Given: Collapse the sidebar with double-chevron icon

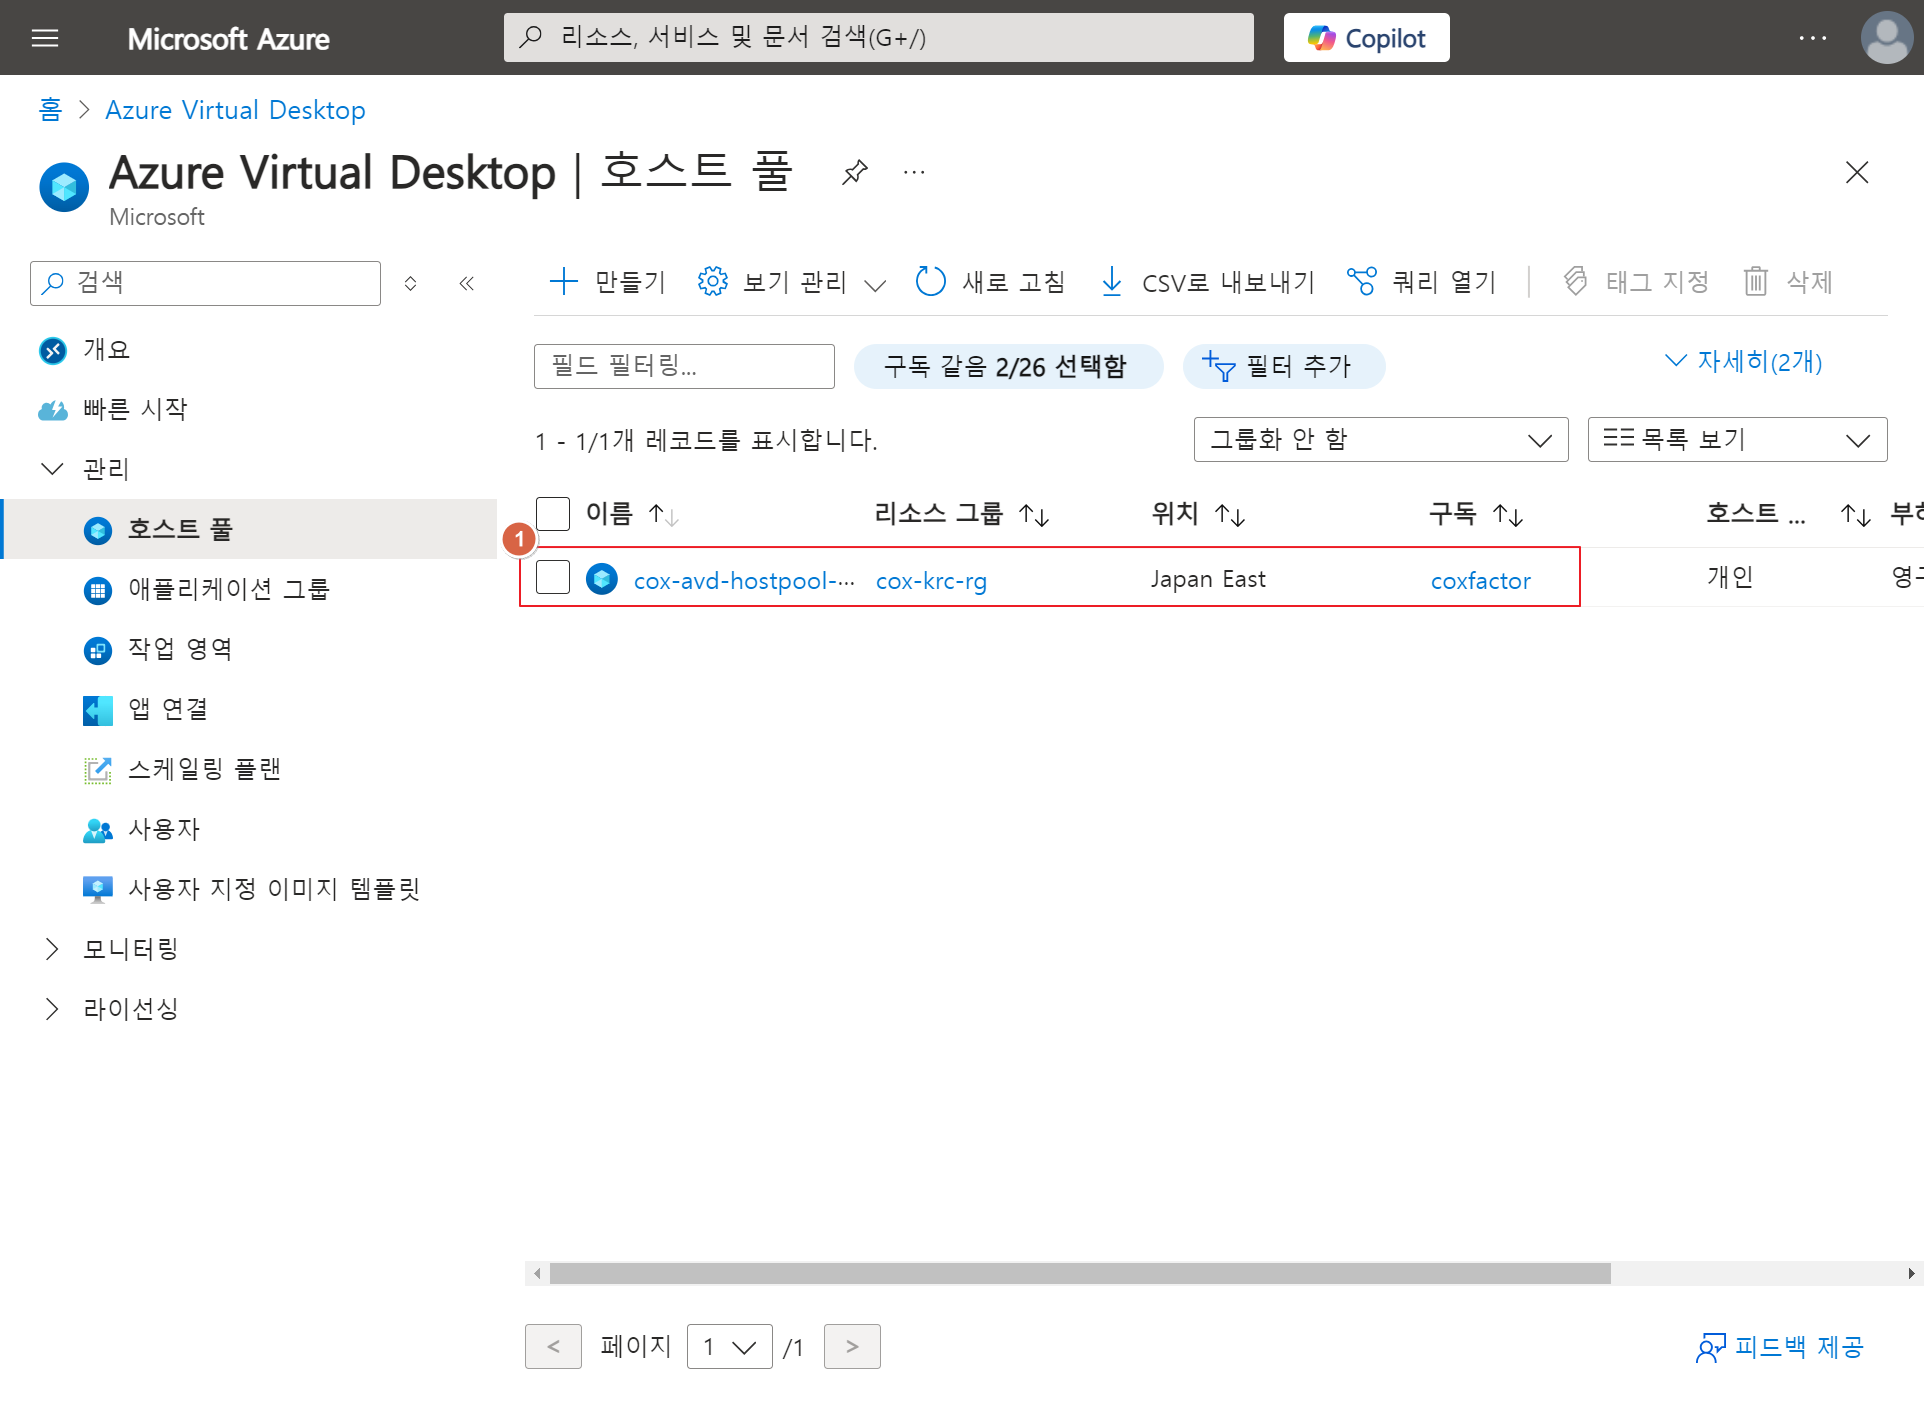Looking at the screenshot, I should pos(466,283).
